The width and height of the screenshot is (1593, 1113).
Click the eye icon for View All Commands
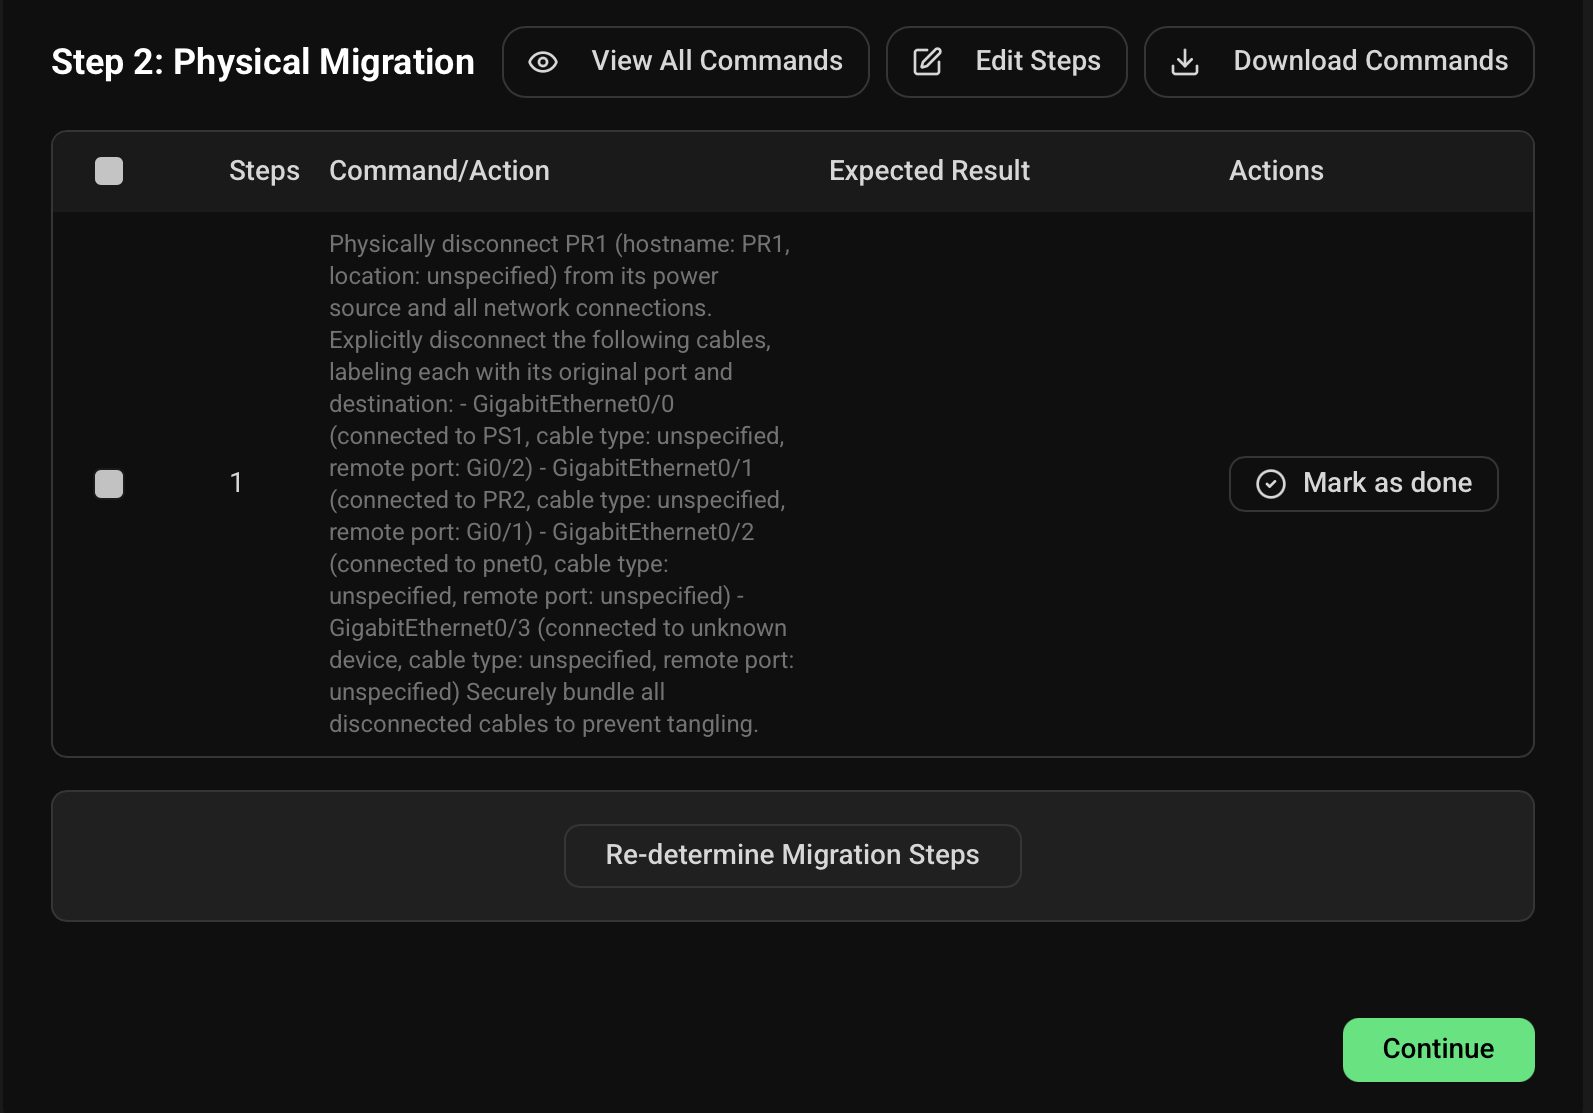[543, 62]
